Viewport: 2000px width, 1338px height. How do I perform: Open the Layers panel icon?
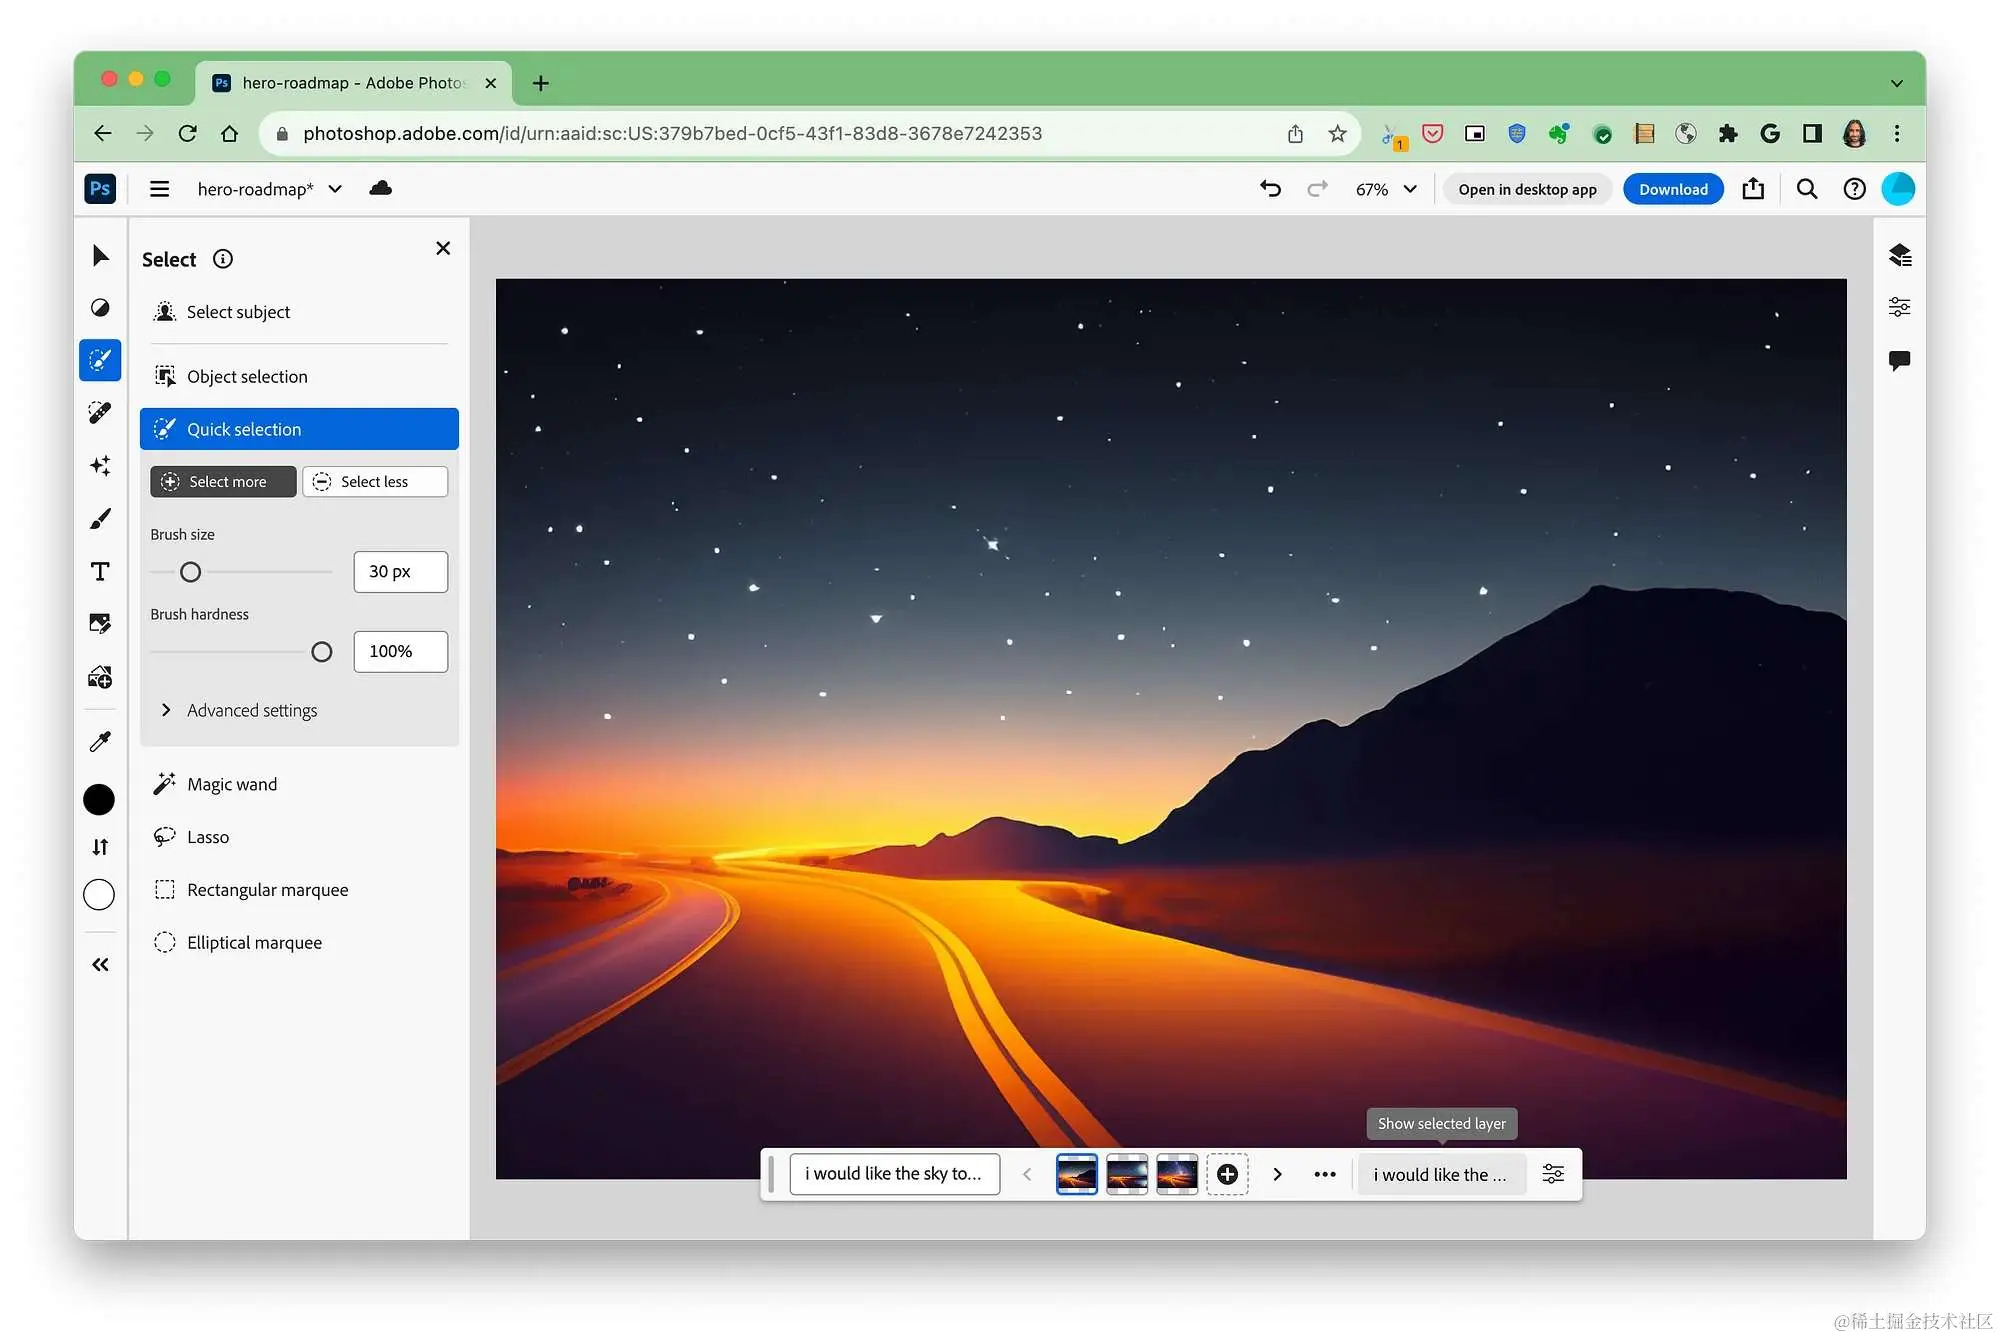[1899, 255]
